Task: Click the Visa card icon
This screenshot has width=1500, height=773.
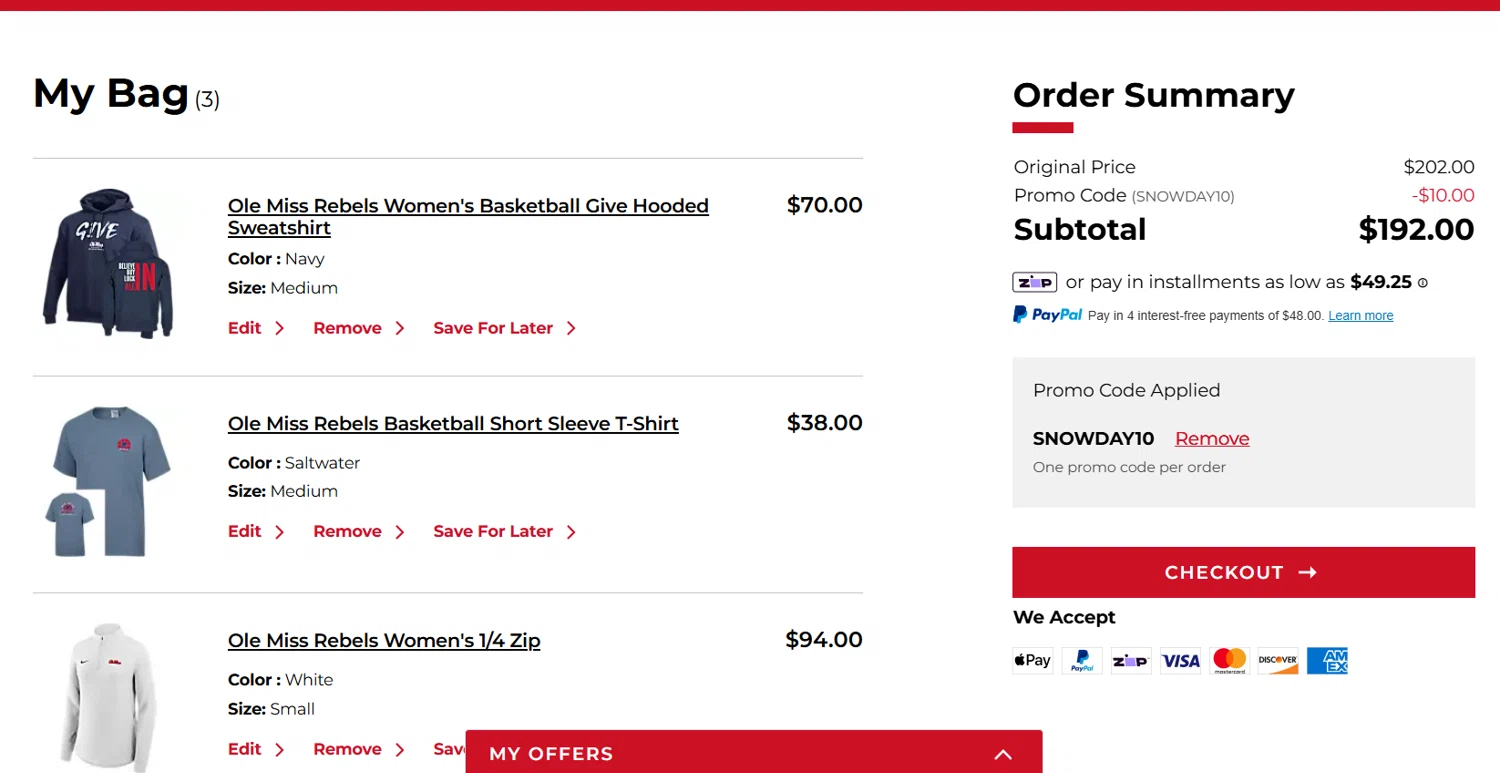Action: 1180,660
